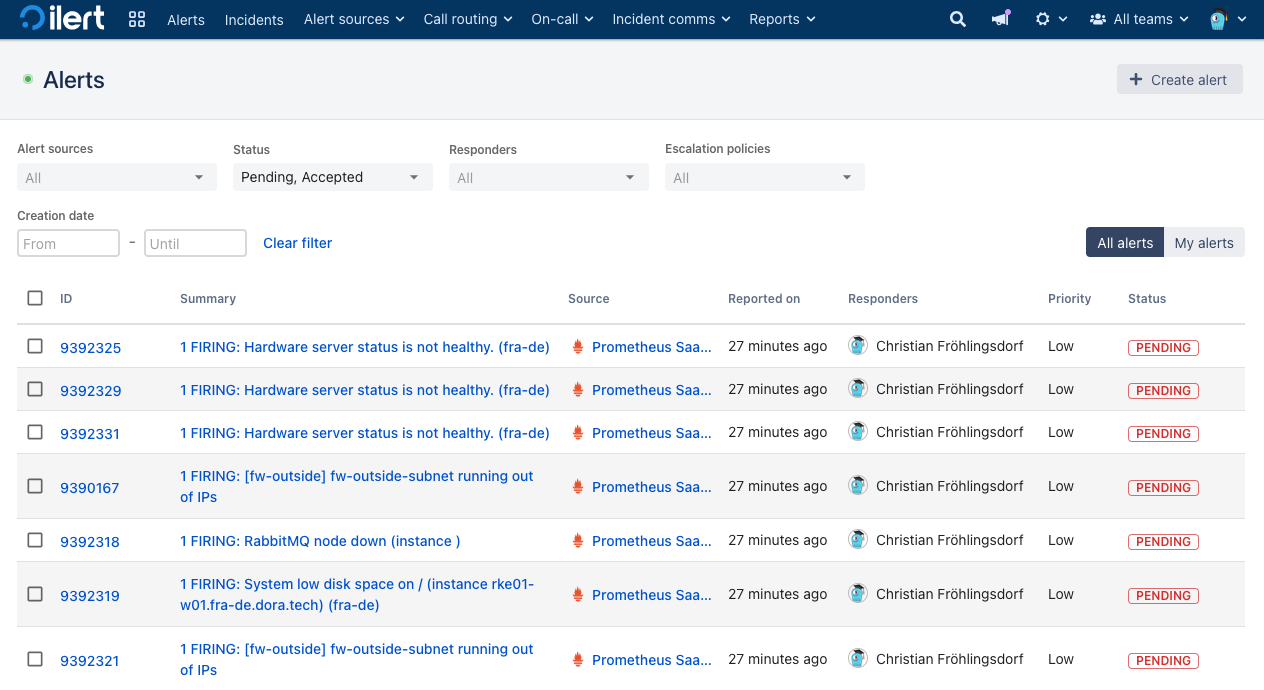Open the announcements megaphone icon
Screen dimensions: 1264x690
click(x=1000, y=19)
